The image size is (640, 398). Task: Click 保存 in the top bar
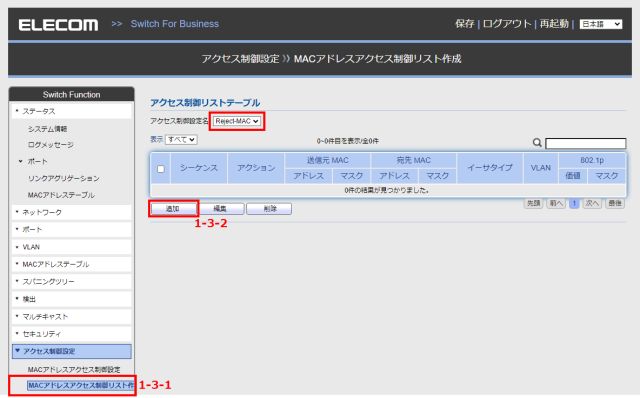(x=464, y=24)
